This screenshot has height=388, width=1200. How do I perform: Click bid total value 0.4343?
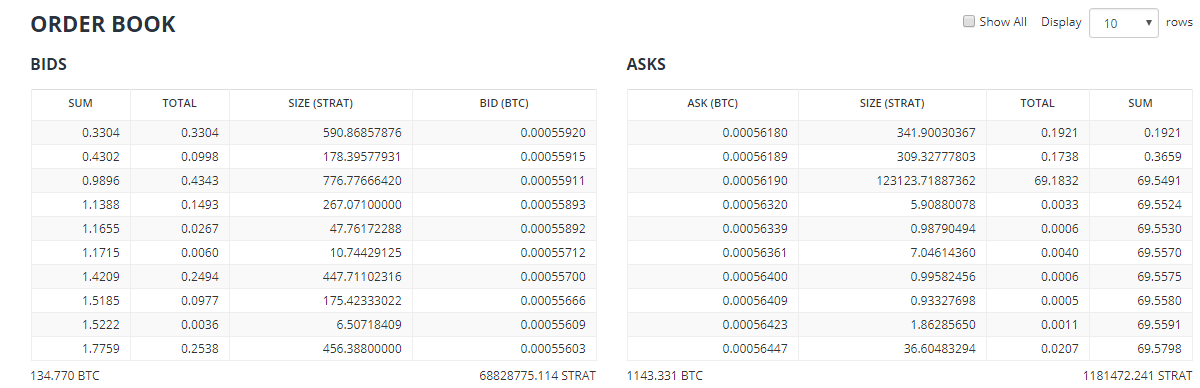pyautogui.click(x=200, y=181)
